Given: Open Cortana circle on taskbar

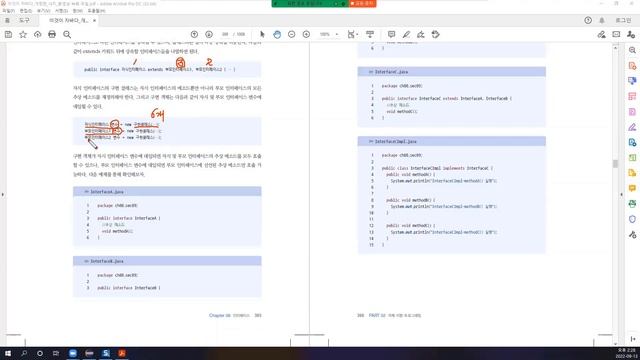Looking at the screenshot, I should 40,353.
